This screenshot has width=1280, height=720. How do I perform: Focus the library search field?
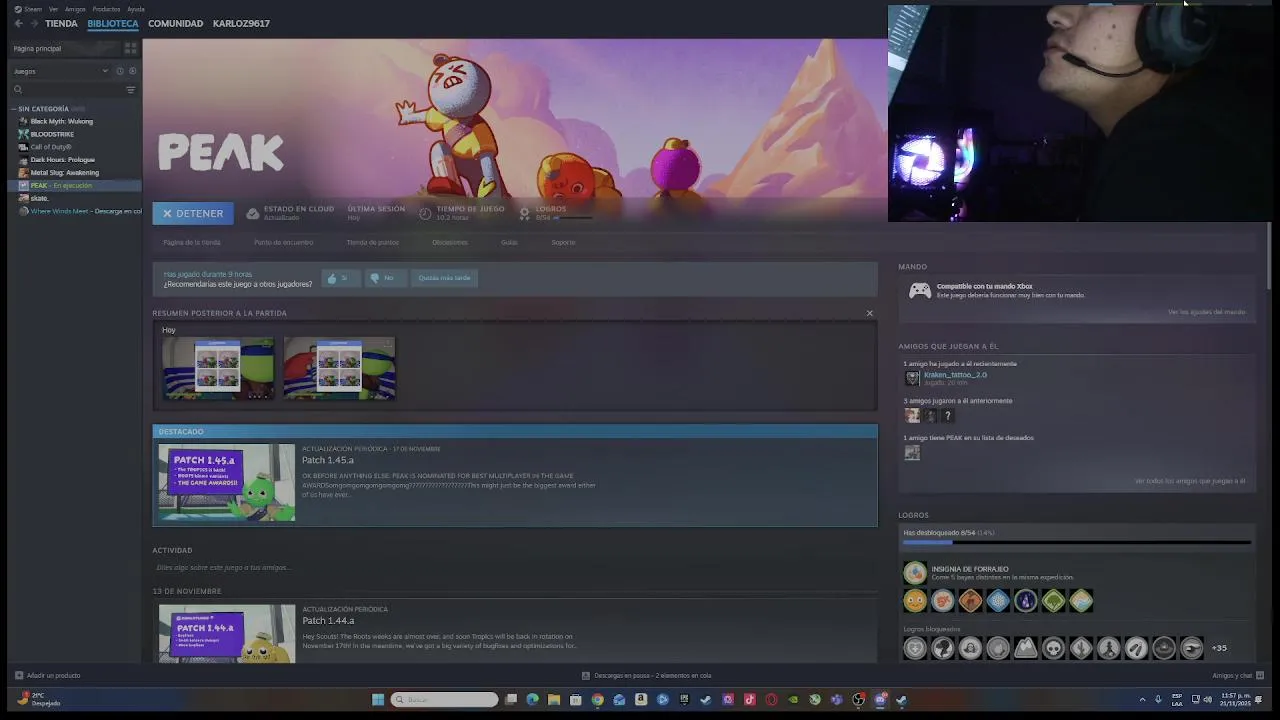pos(65,90)
